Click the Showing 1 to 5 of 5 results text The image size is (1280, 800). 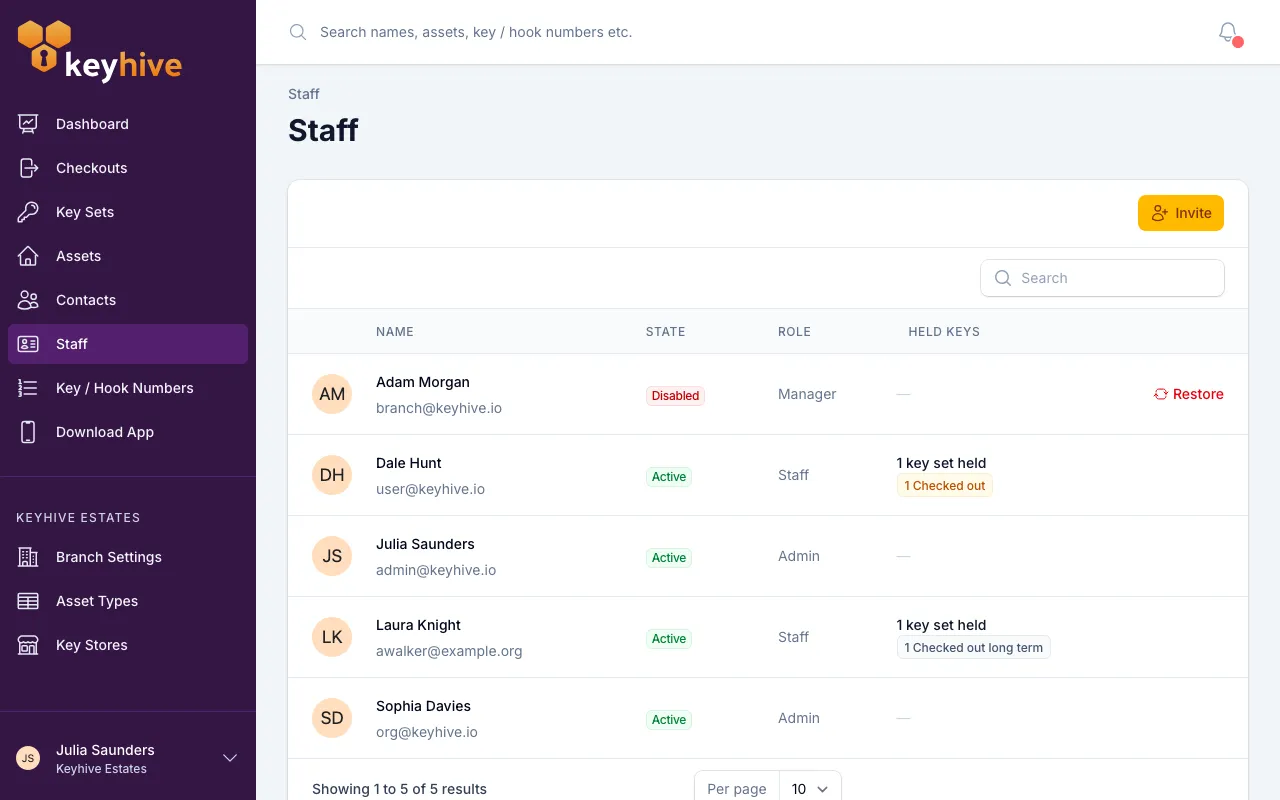[x=399, y=789]
